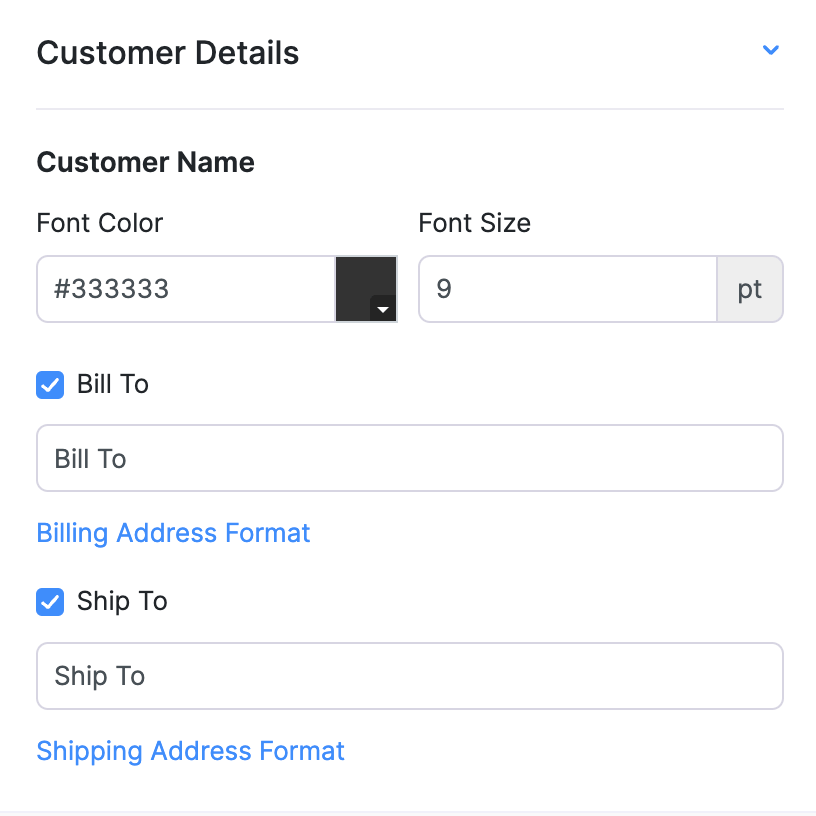Screen dimensions: 816x816
Task: Click the Bill To checkbox label text
Action: [113, 385]
